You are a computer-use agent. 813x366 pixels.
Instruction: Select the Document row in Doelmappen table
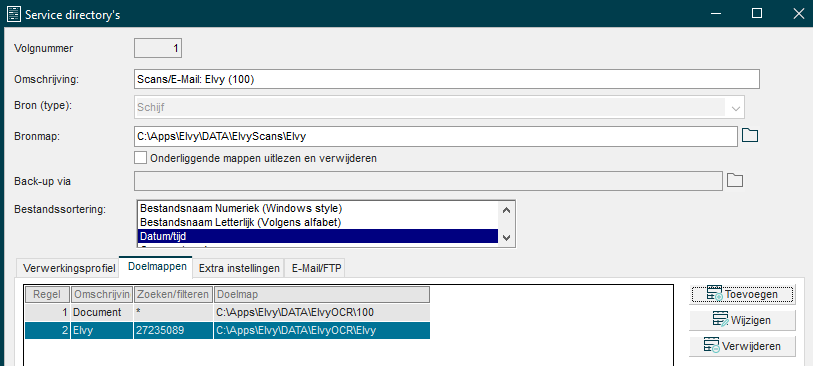click(x=228, y=313)
